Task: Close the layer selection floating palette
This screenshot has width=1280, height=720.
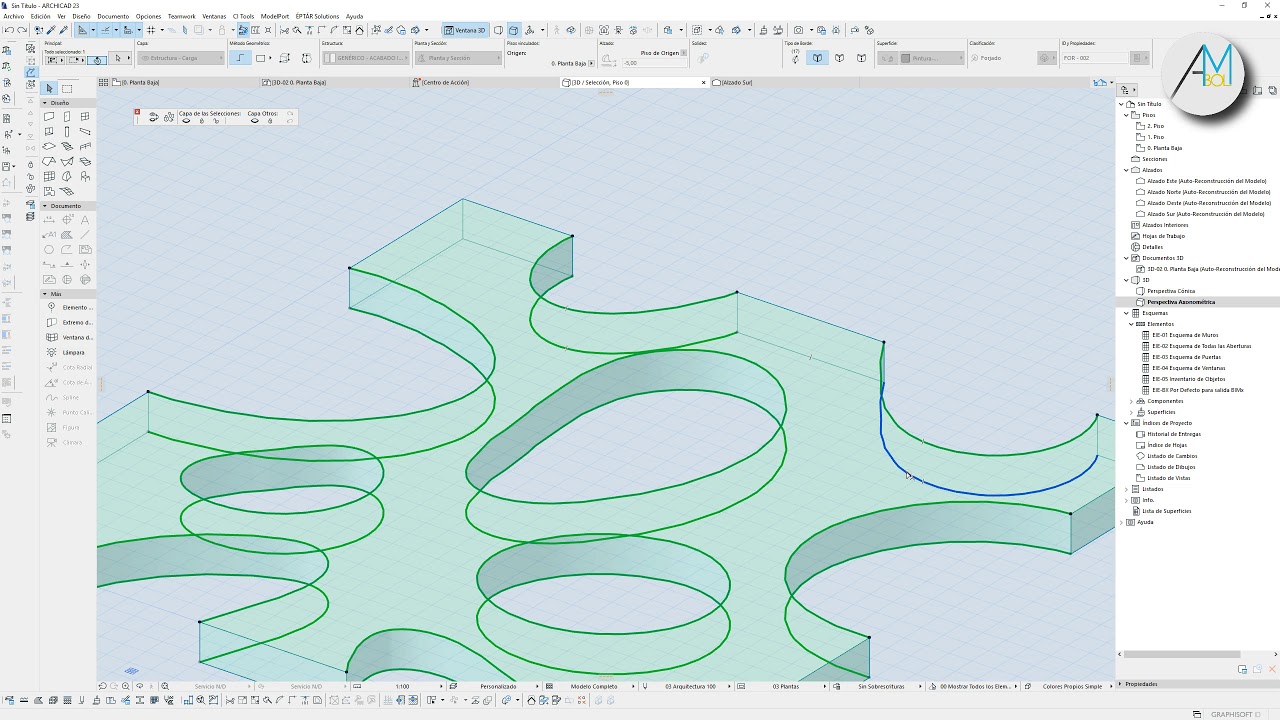Action: (137, 111)
